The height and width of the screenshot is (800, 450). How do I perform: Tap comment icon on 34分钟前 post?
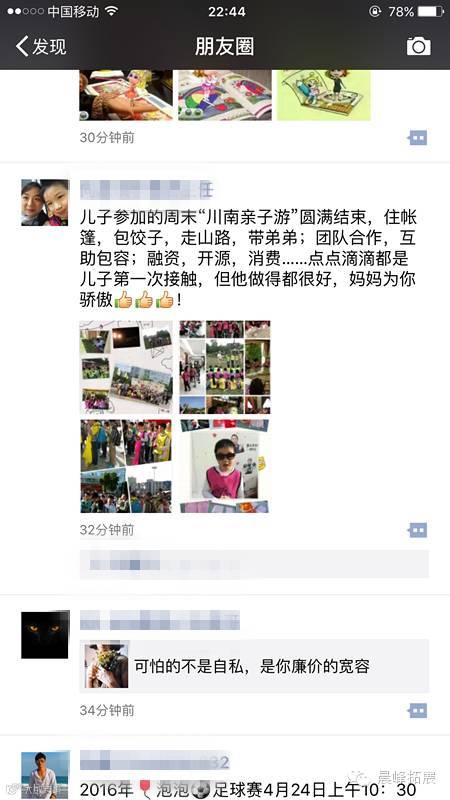pos(417,710)
